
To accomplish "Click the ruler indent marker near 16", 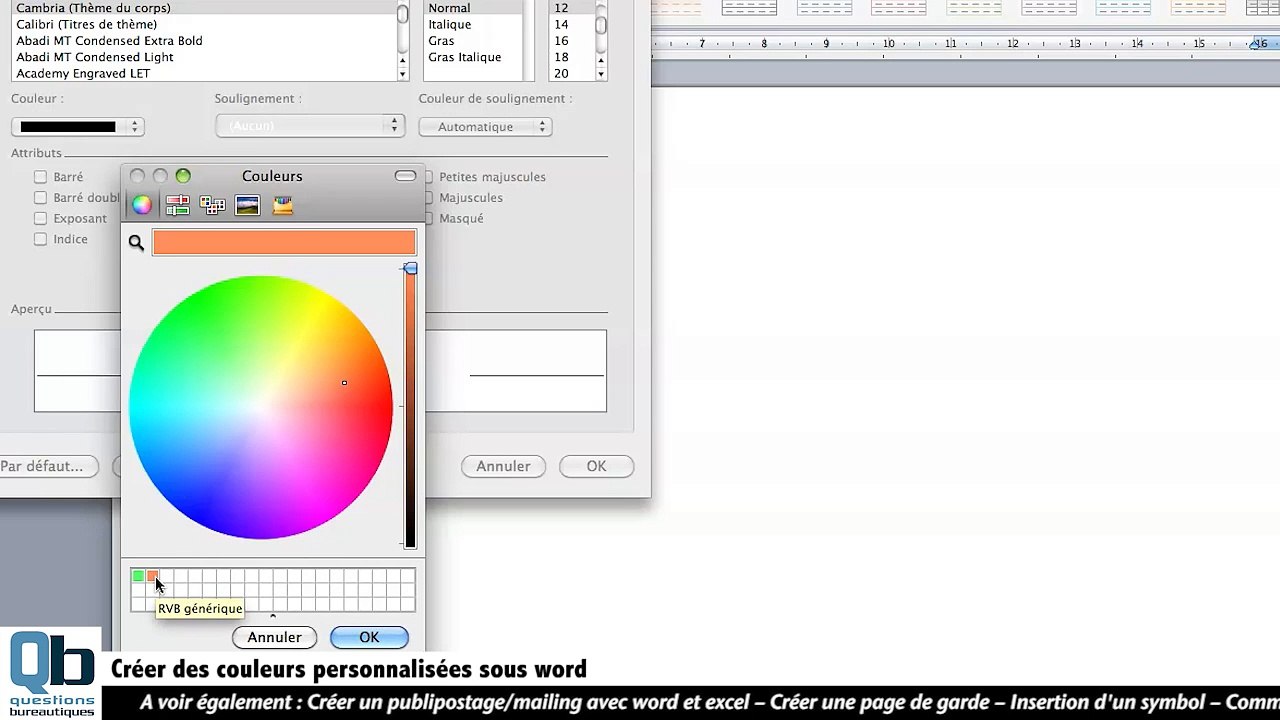I will (1258, 44).
